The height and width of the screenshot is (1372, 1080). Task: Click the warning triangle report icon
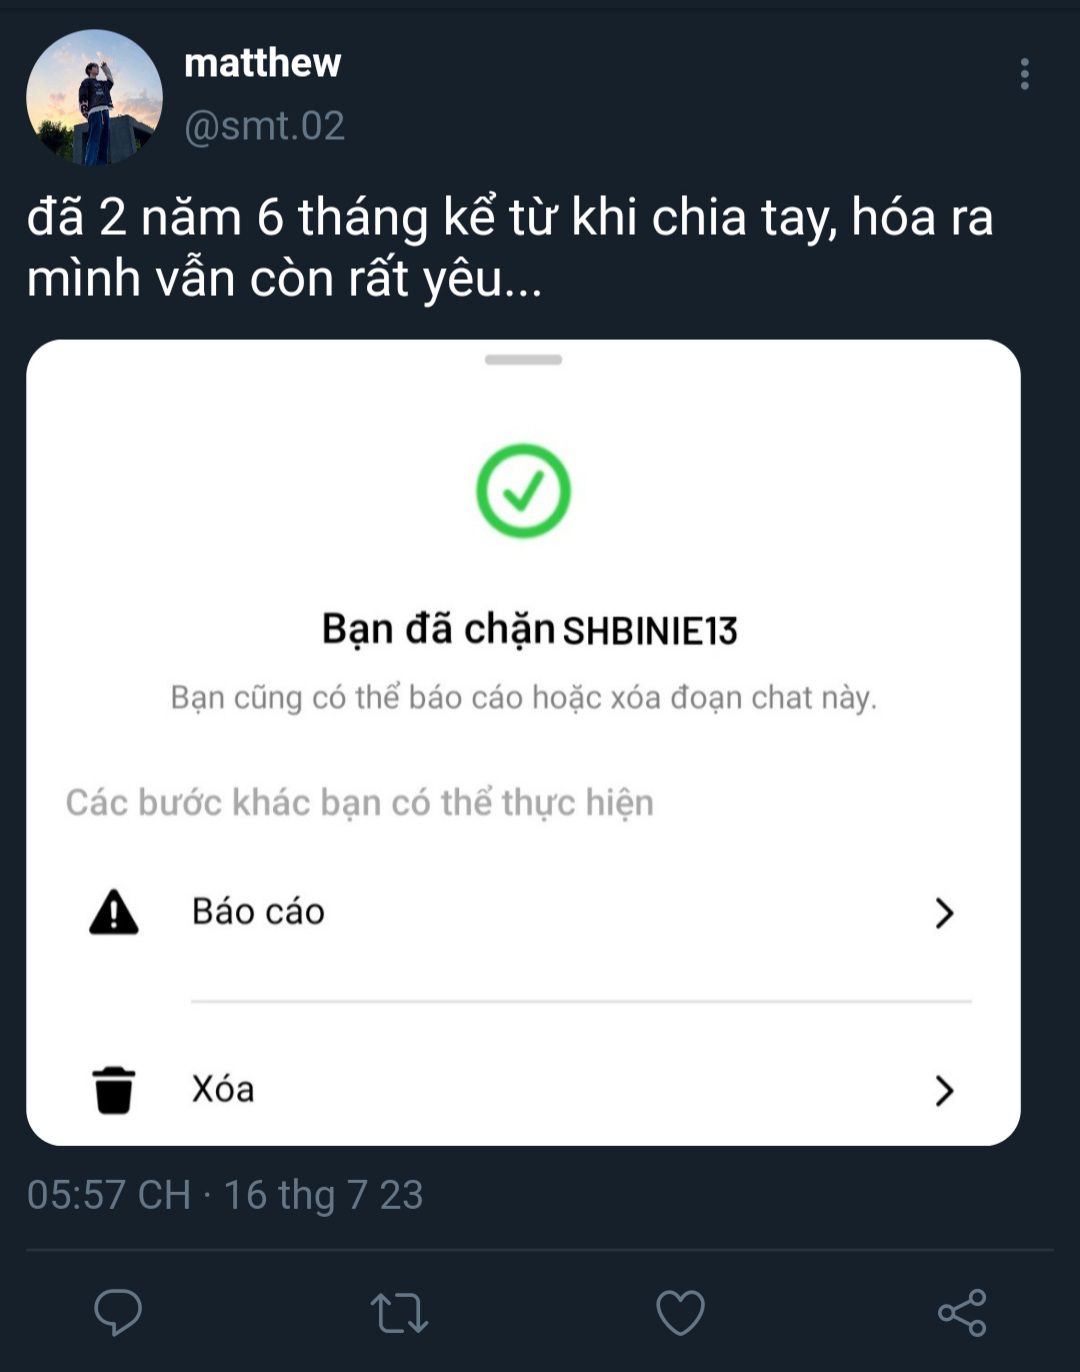pyautogui.click(x=114, y=912)
